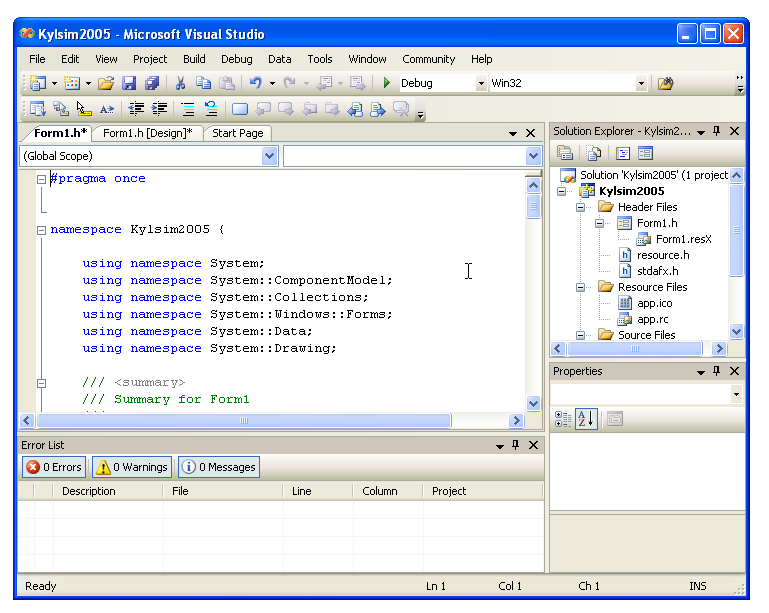Open the File menu
Viewport: 769px width, 613px height.
pyautogui.click(x=37, y=59)
